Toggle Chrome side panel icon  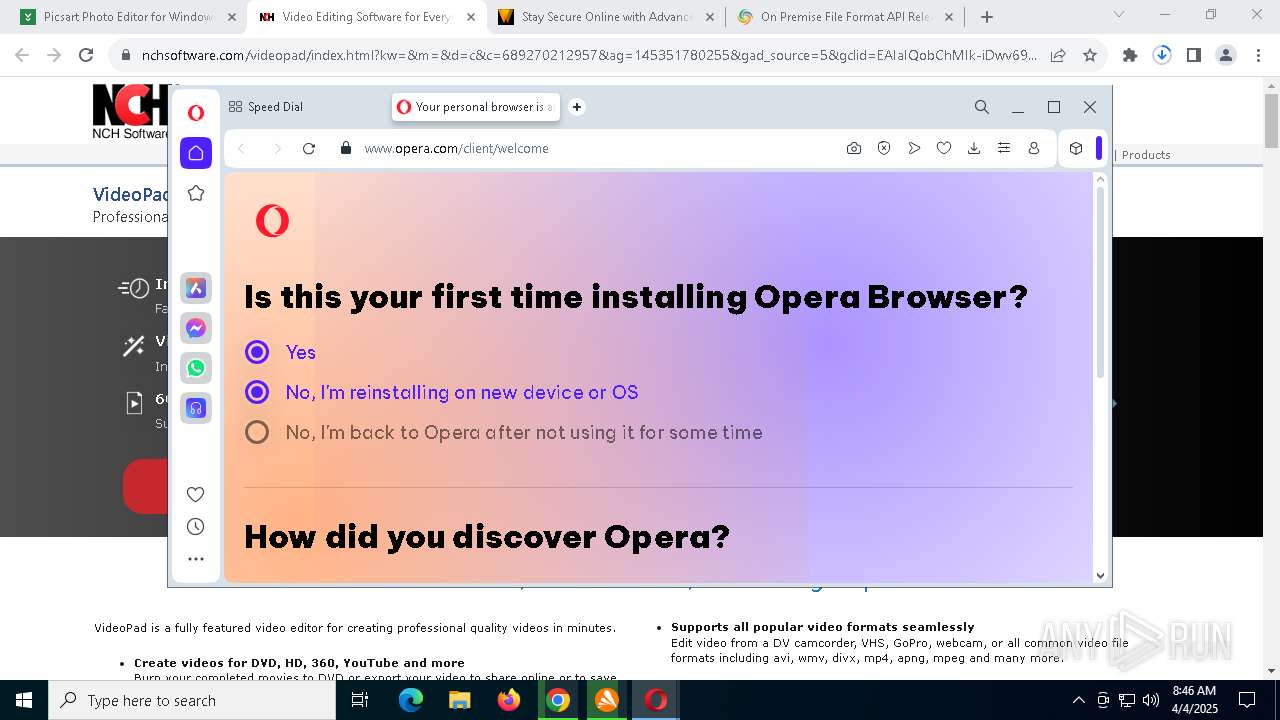(1194, 56)
